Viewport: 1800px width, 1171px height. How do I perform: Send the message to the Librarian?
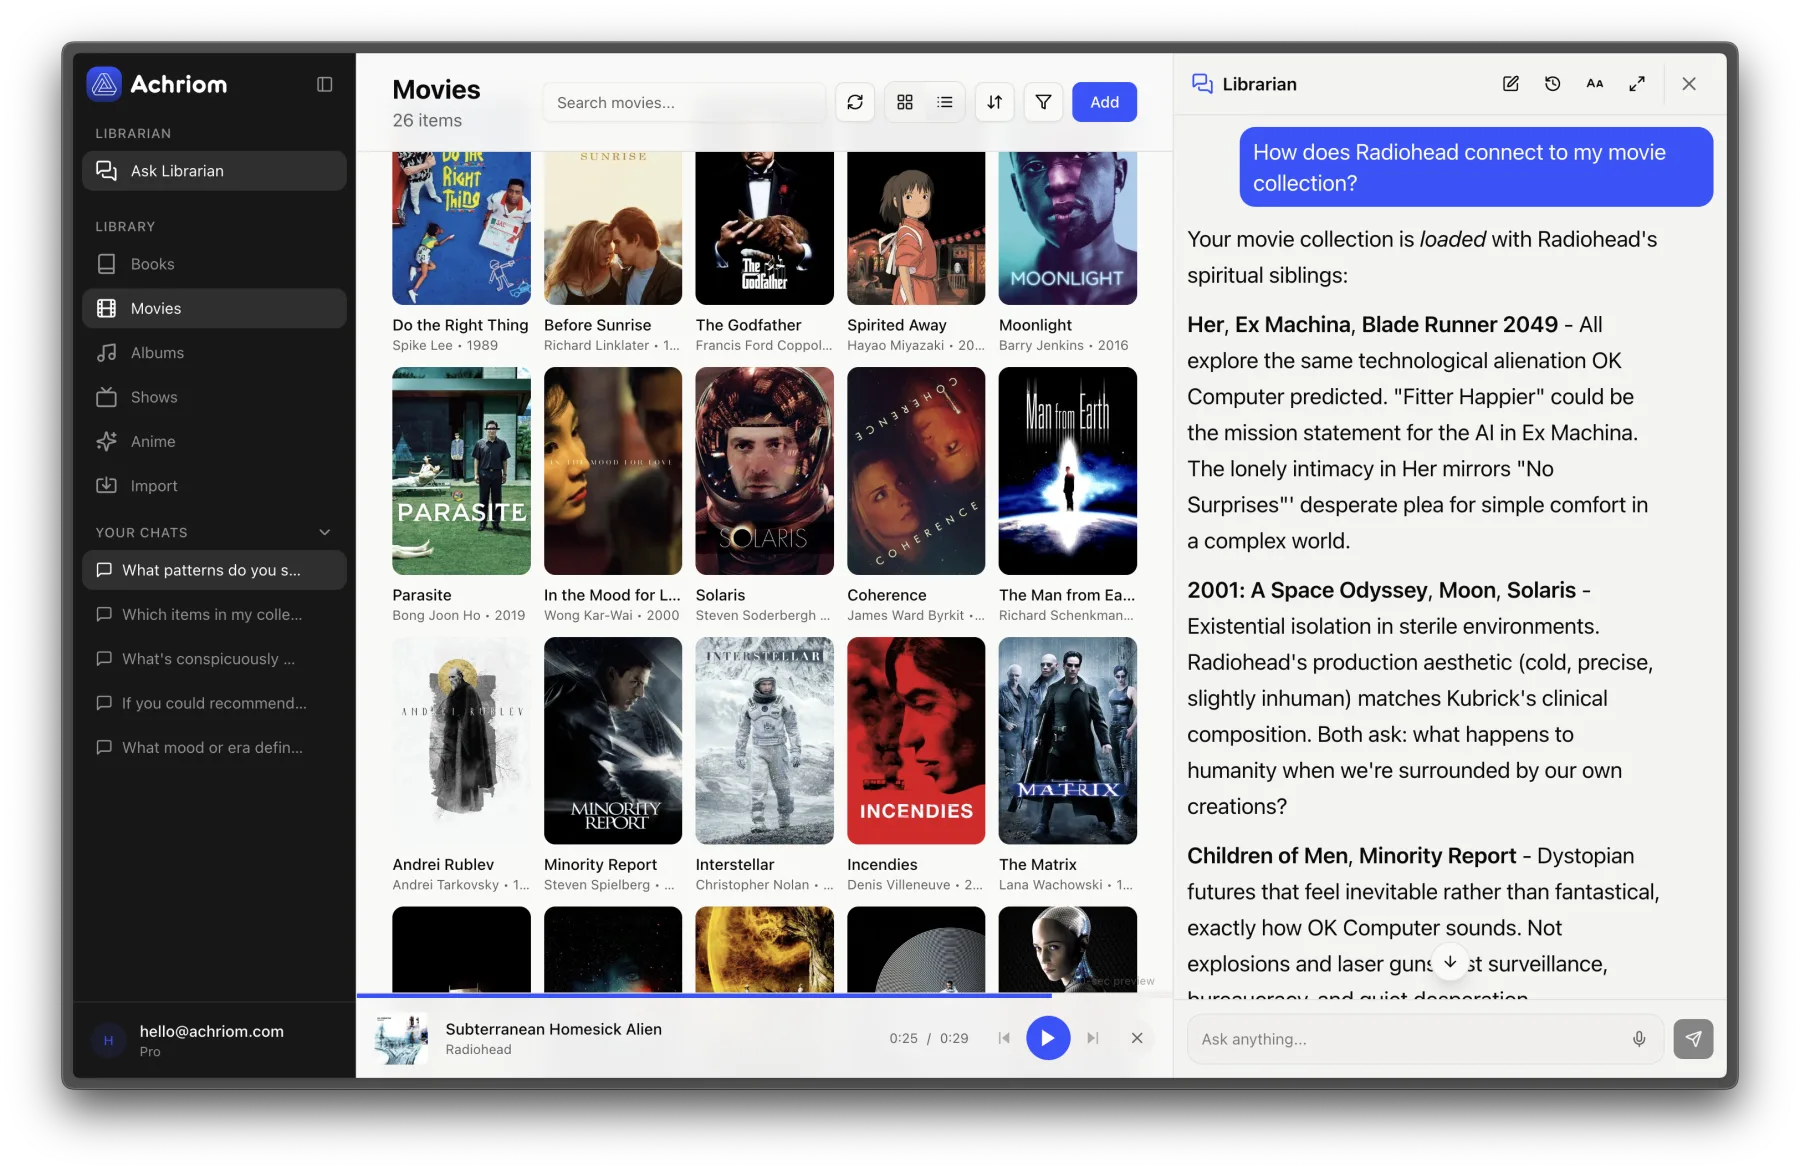click(x=1693, y=1039)
